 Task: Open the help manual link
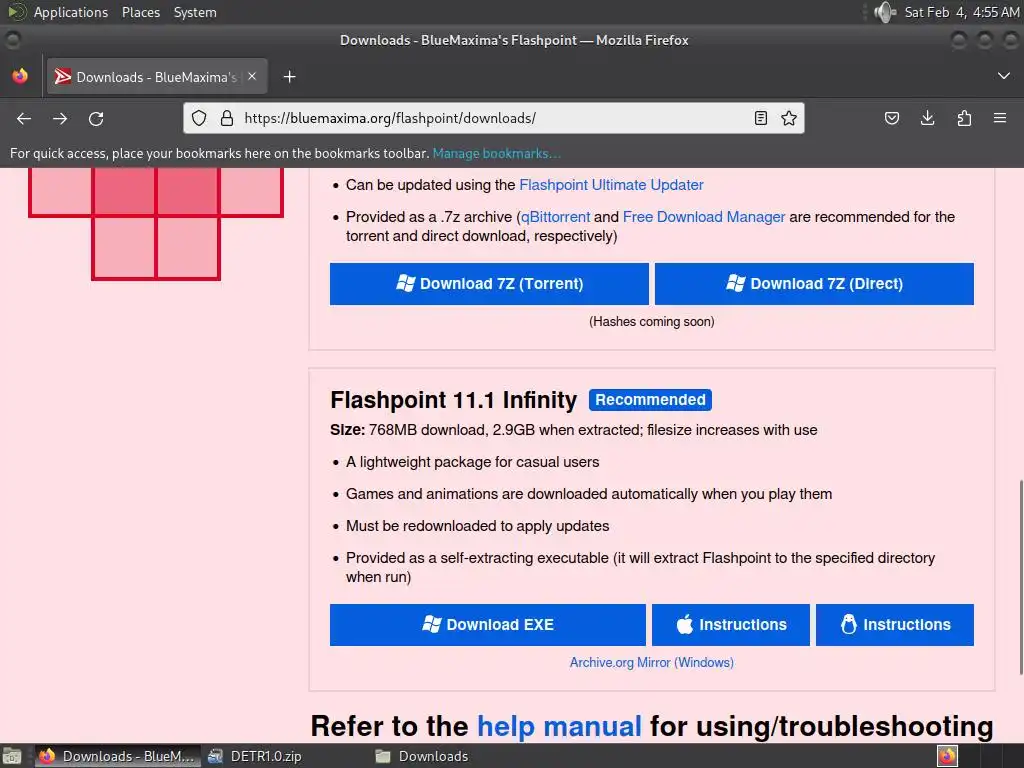coord(559,726)
